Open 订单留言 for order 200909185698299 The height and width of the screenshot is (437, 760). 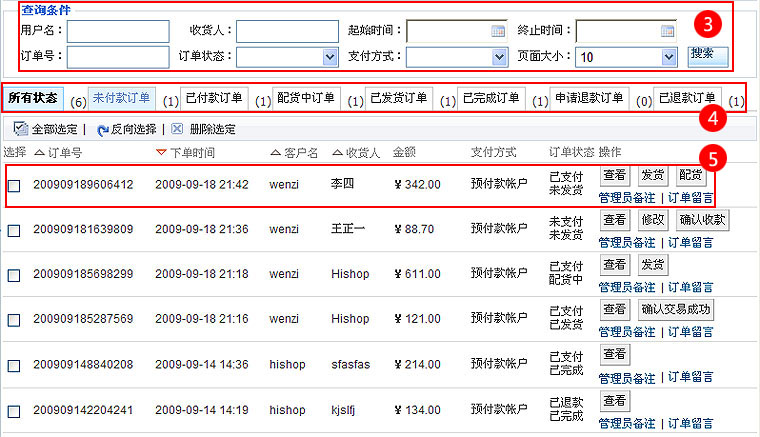[x=691, y=288]
